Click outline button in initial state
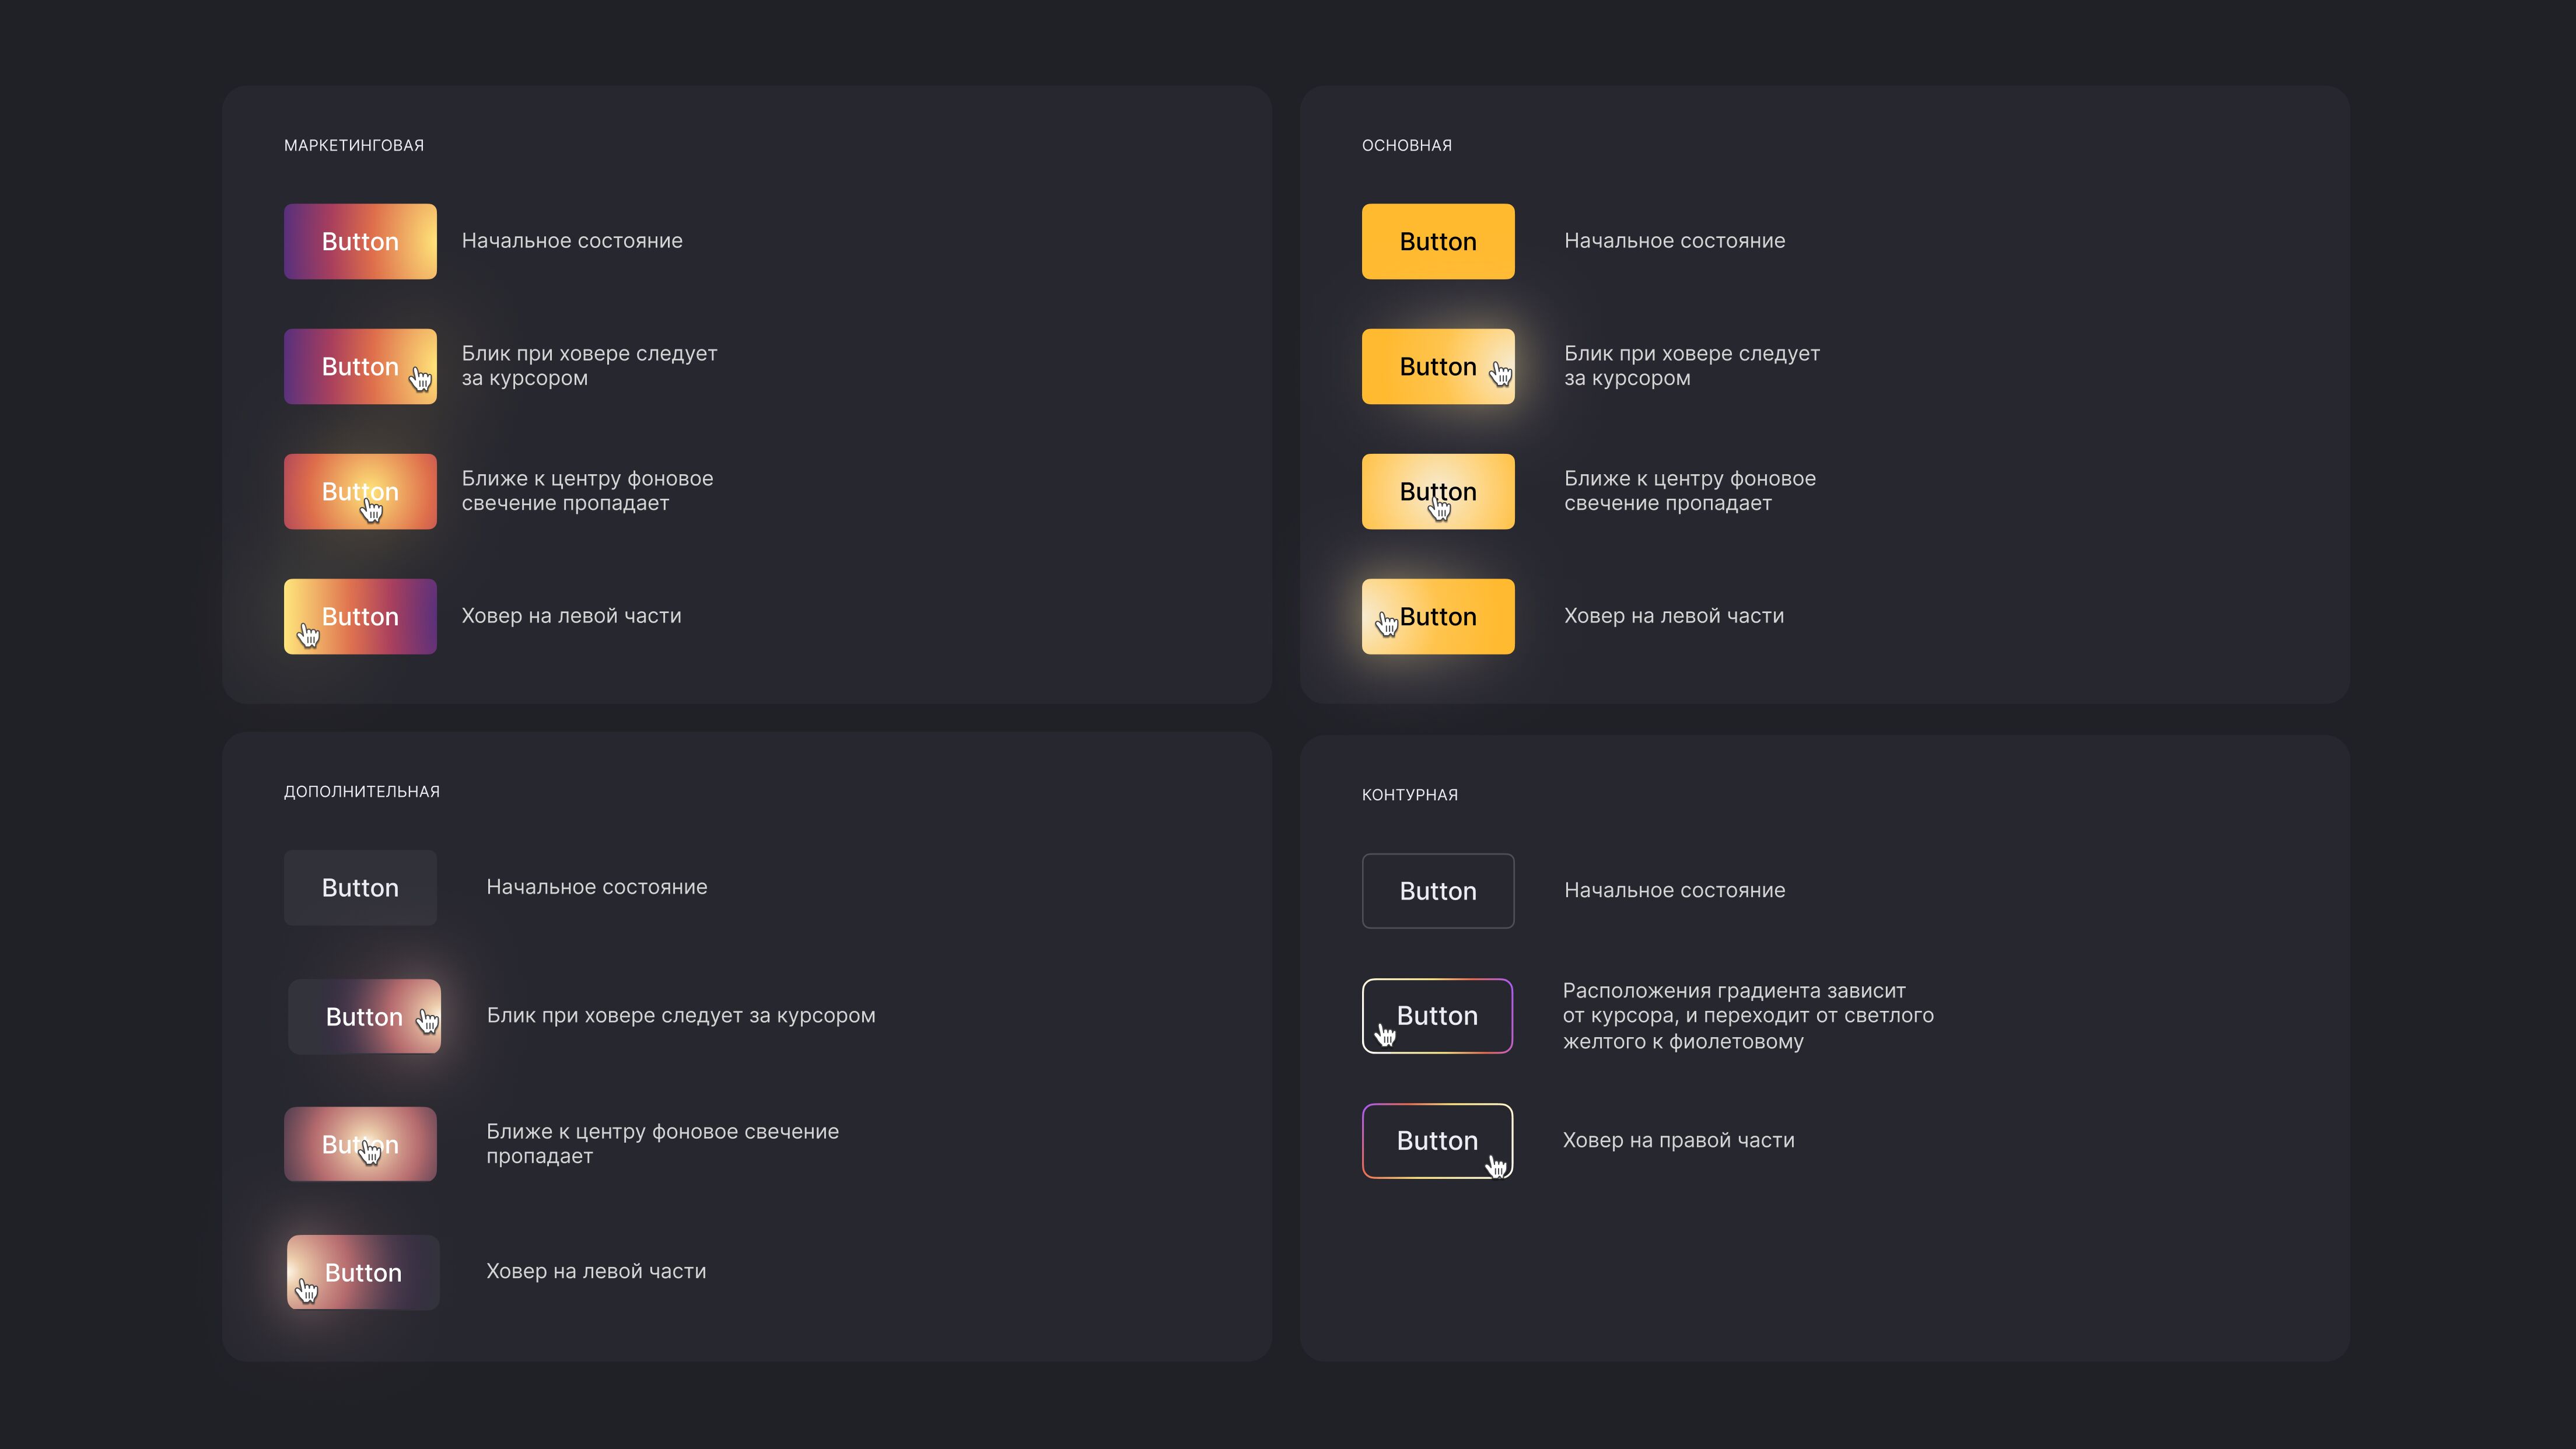2576x1449 pixels. pos(1437,890)
